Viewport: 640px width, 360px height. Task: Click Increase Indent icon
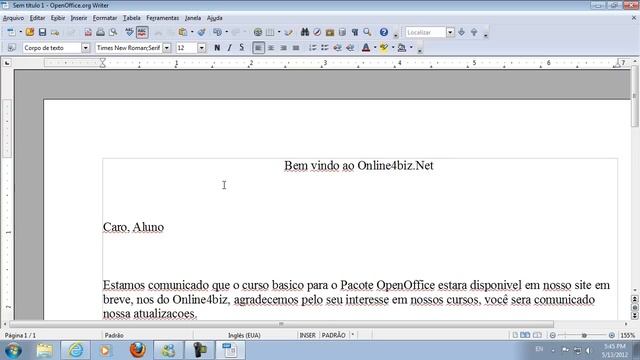(x=350, y=48)
